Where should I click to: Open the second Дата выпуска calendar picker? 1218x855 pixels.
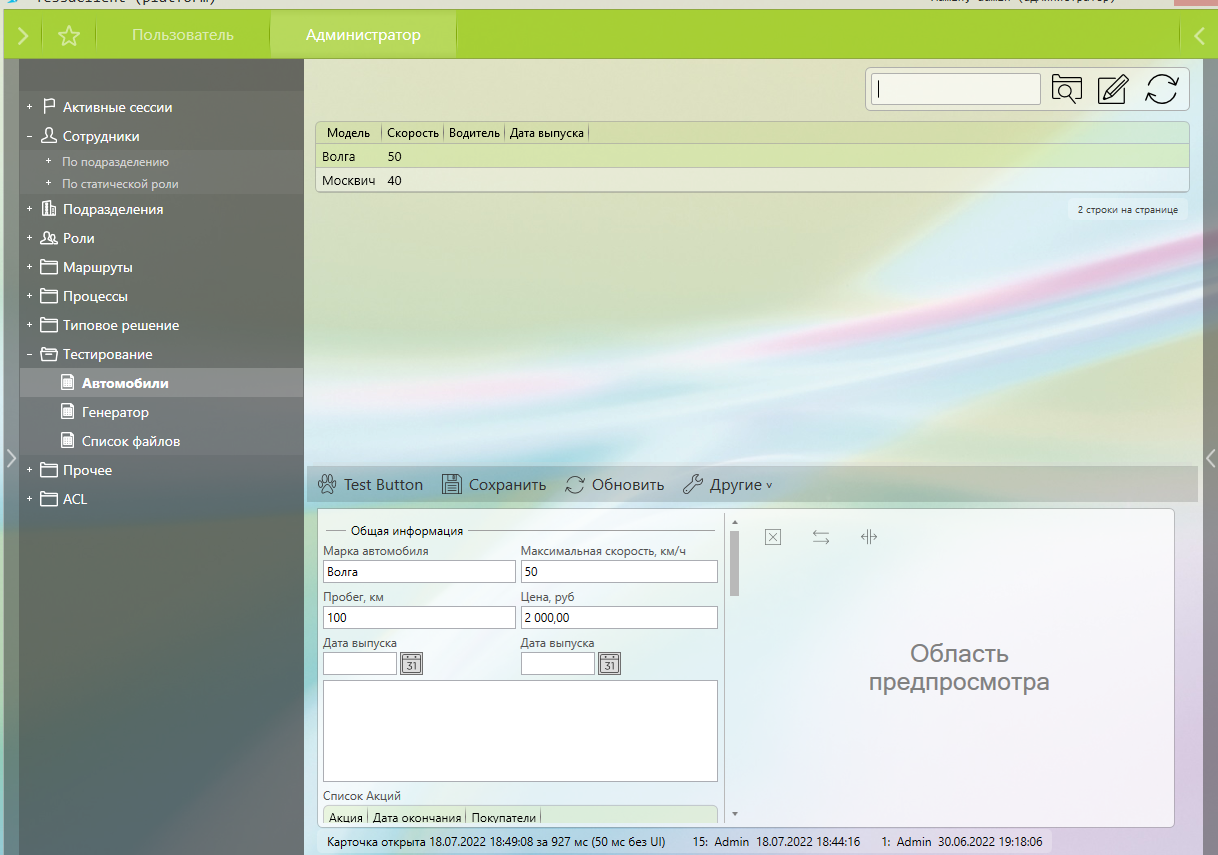610,663
